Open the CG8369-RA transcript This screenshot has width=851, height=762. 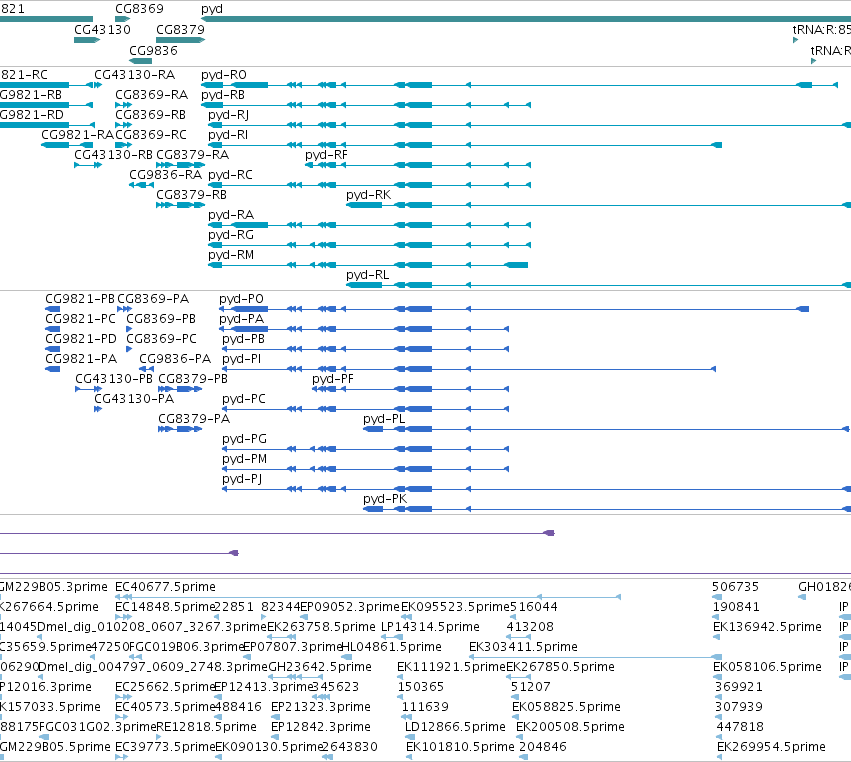(x=151, y=95)
